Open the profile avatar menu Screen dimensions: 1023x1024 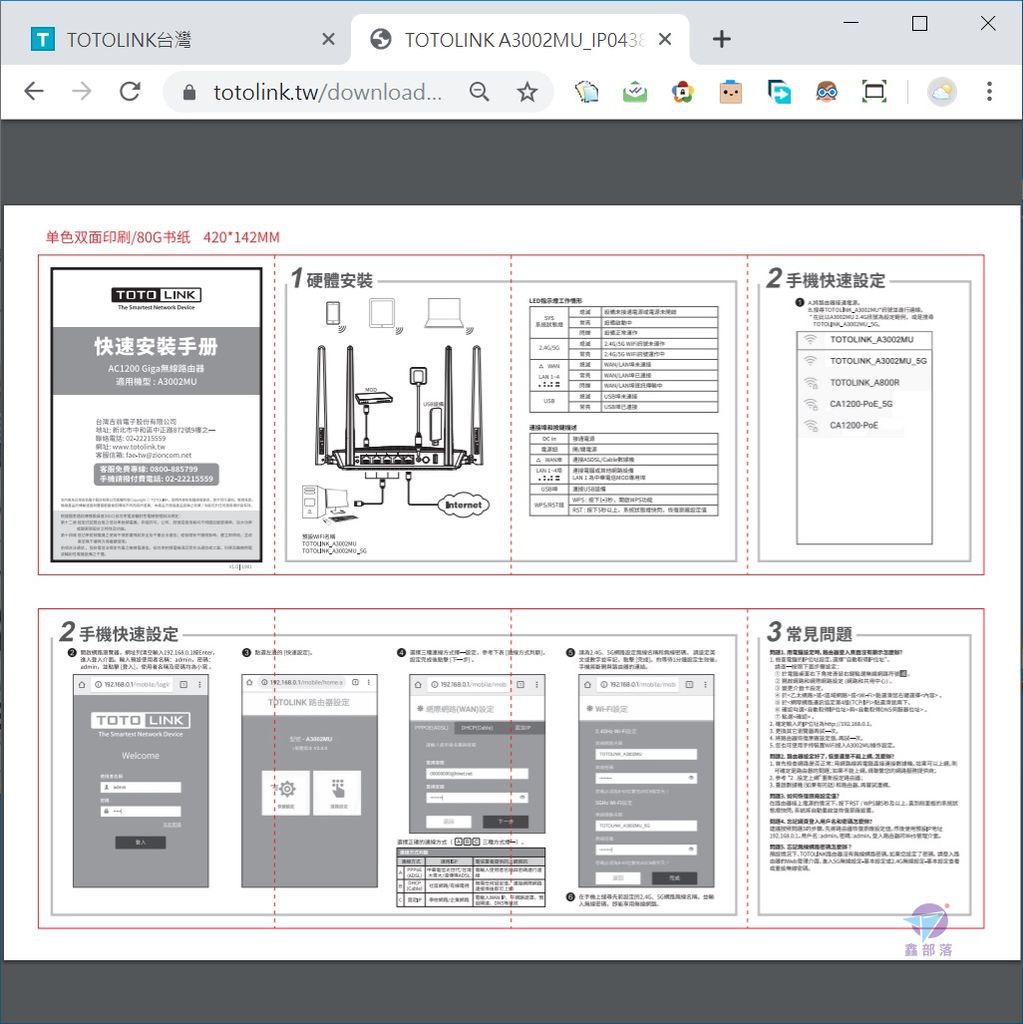(x=941, y=92)
